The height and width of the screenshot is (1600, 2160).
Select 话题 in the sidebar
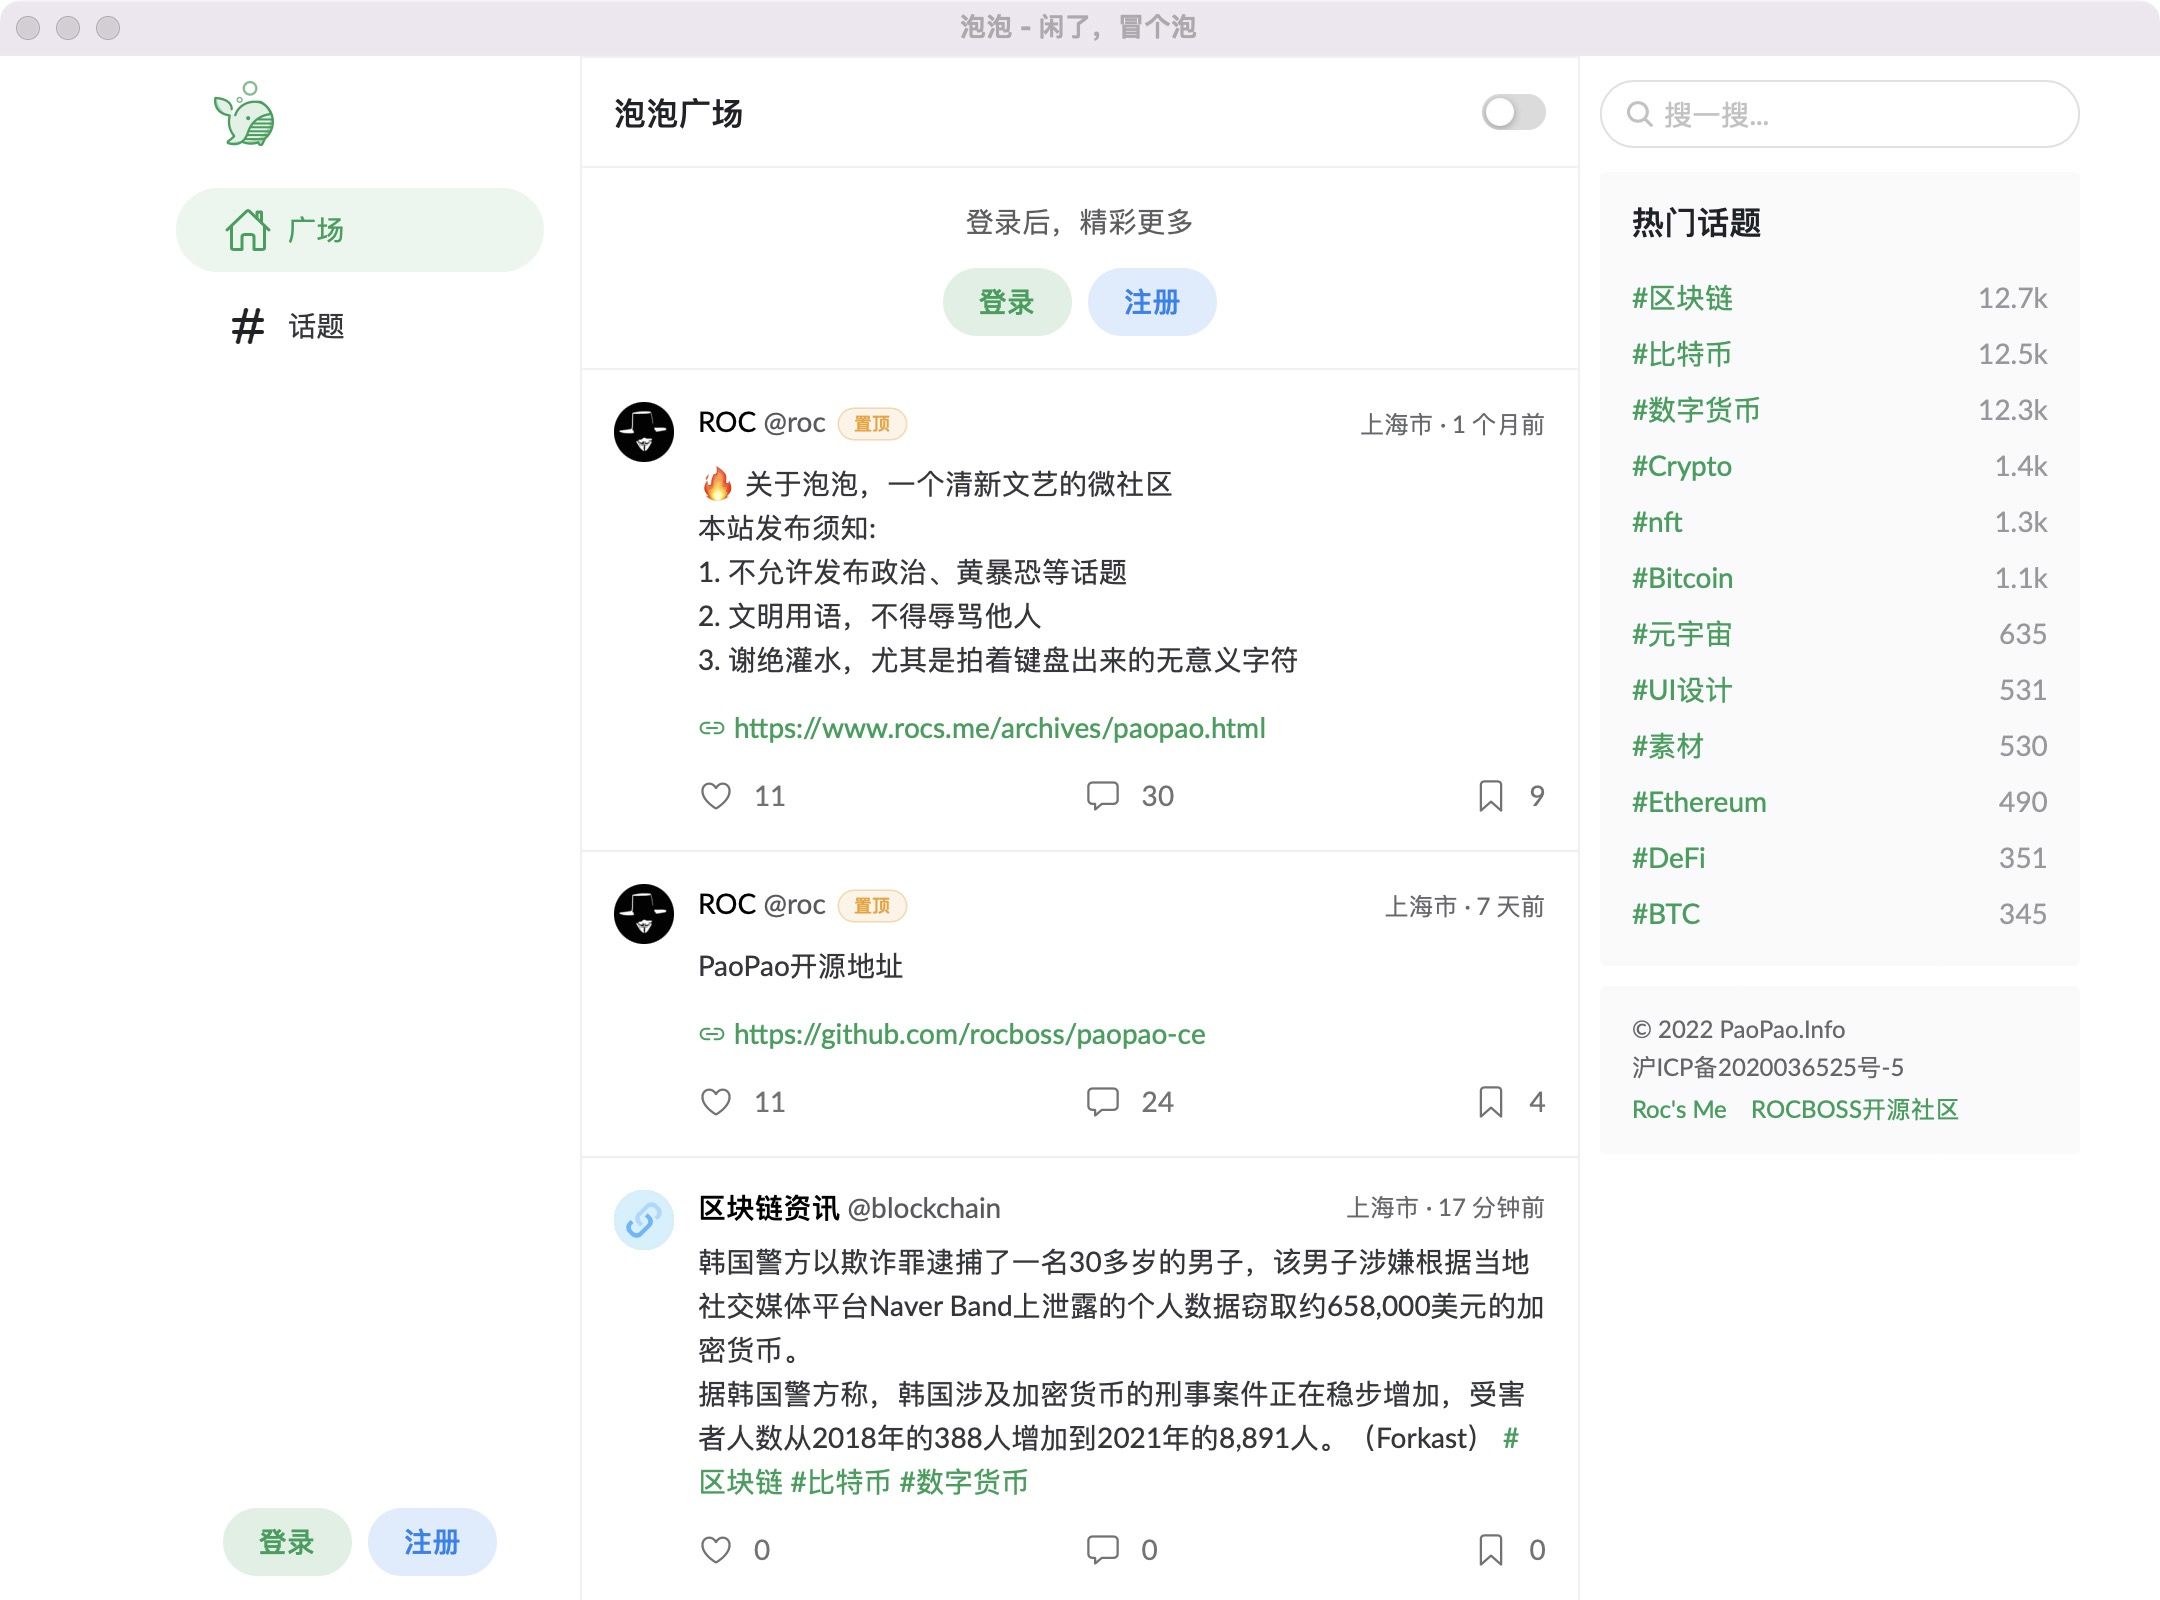(312, 325)
